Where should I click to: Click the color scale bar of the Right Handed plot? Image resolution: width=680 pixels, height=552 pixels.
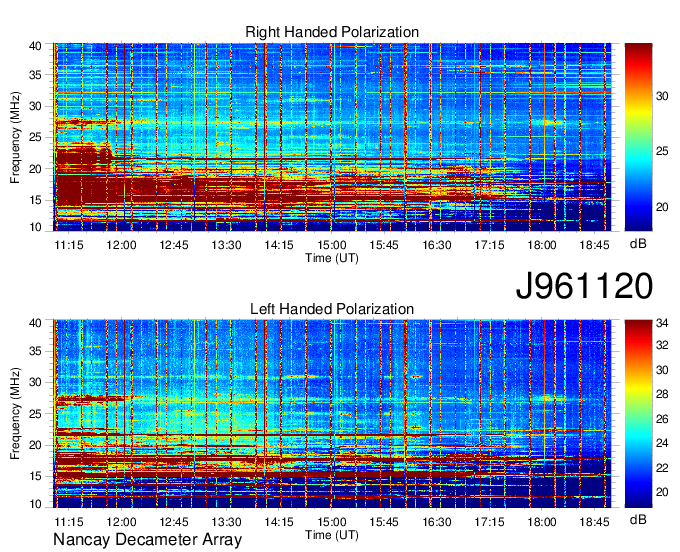(x=638, y=137)
